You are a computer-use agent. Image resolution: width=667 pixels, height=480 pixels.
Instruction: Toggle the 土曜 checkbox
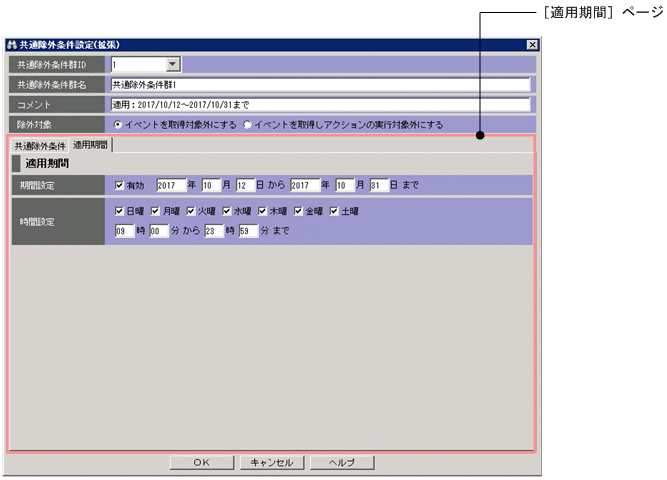[x=334, y=211]
